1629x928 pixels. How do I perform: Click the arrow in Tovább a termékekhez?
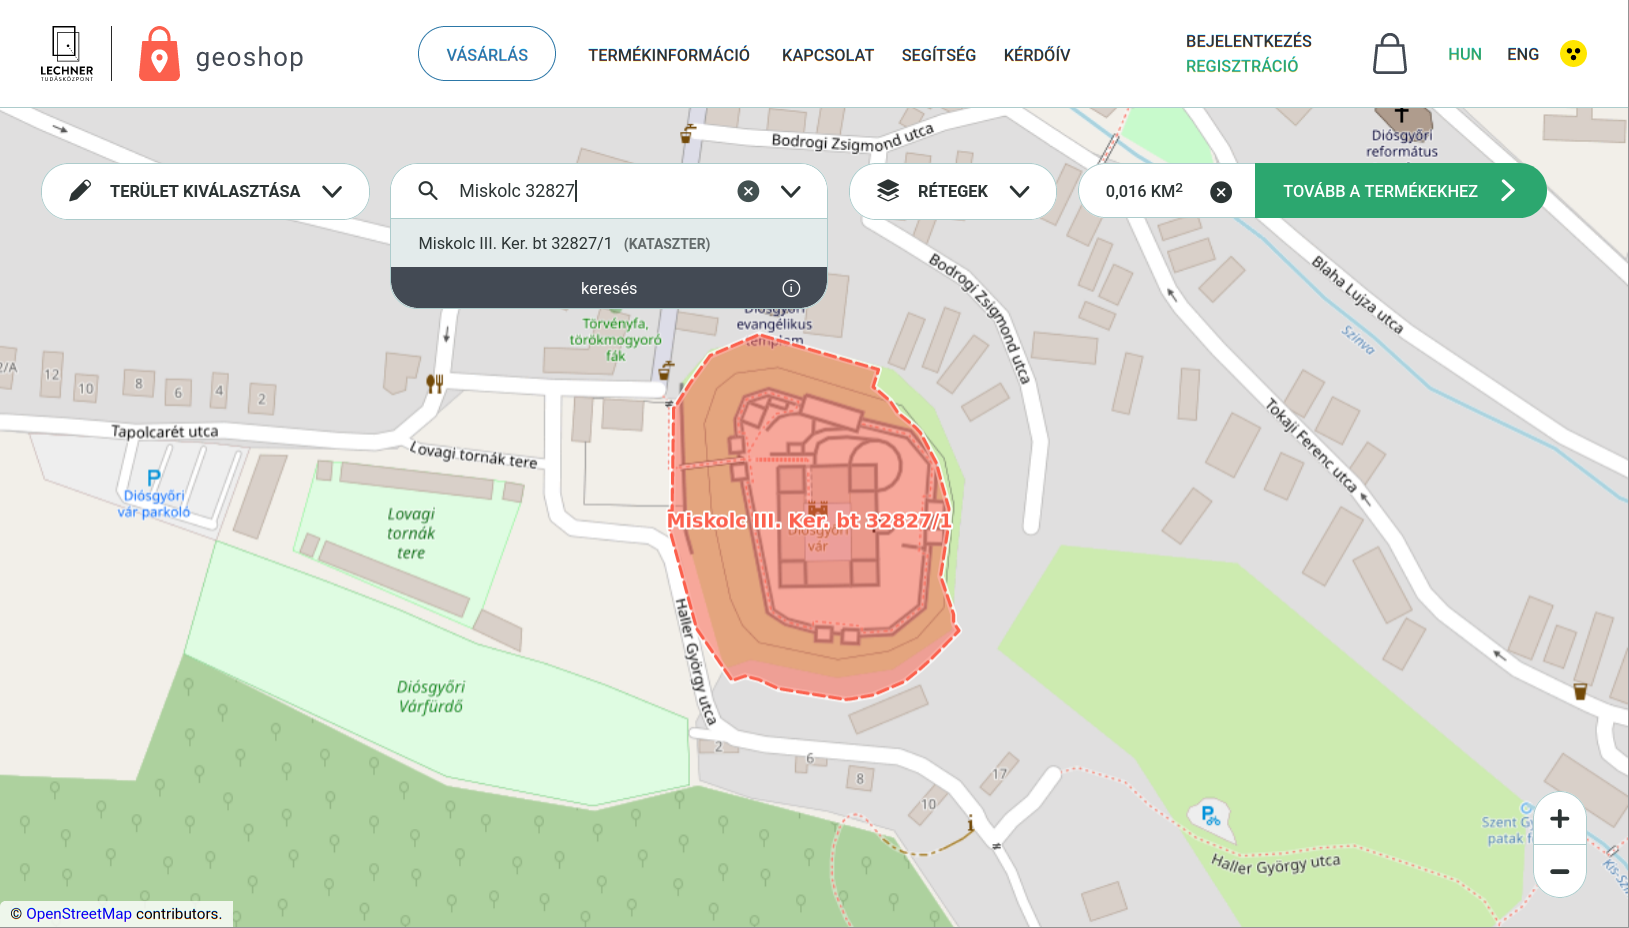tap(1509, 191)
